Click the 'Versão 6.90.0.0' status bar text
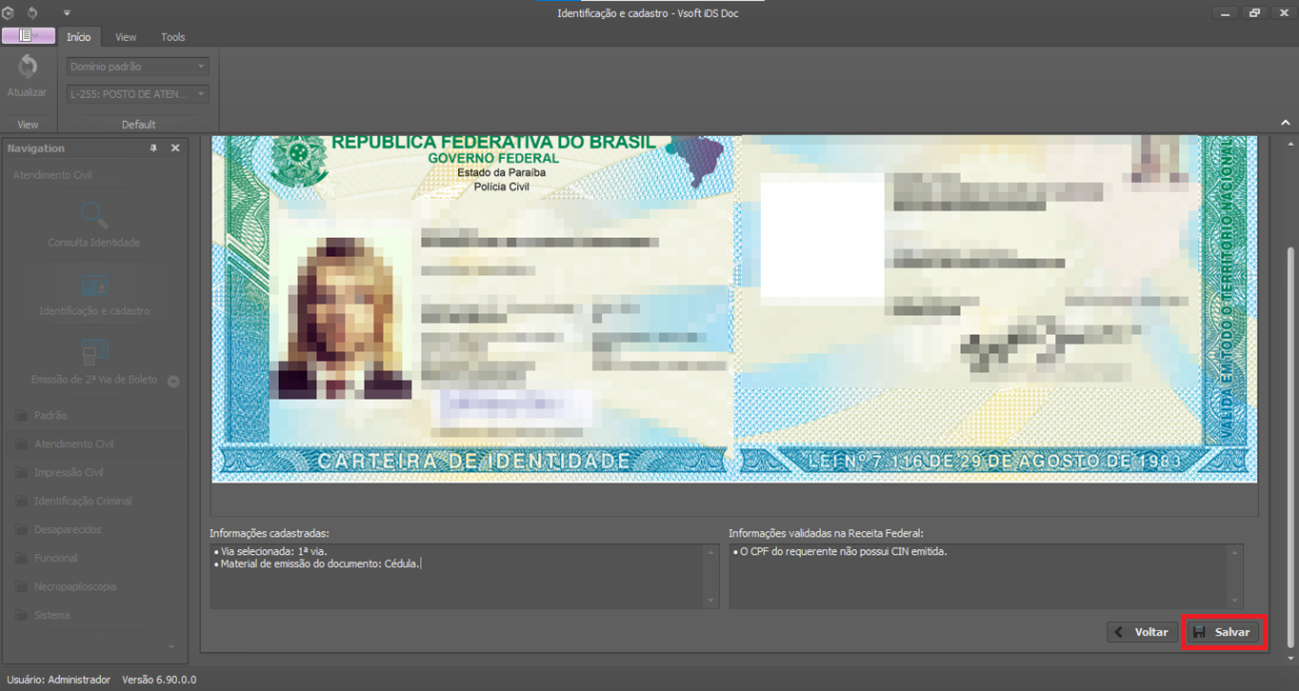 coord(159,679)
